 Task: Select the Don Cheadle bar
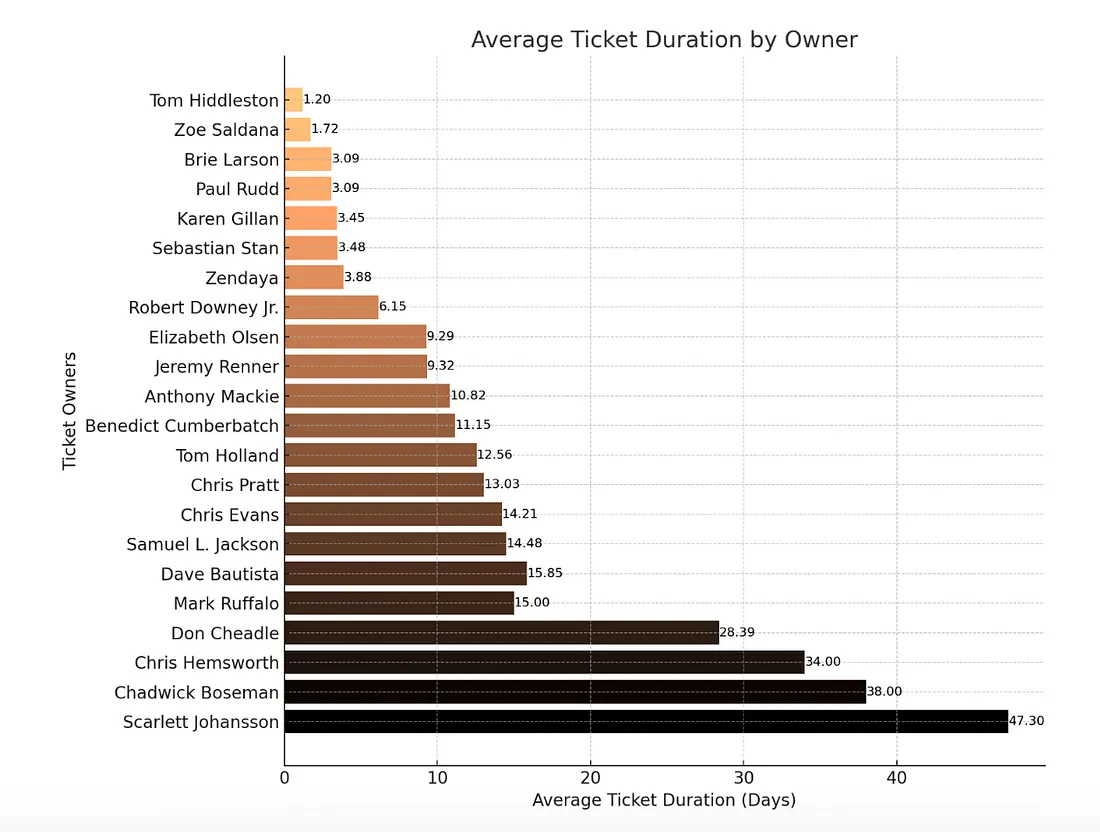[502, 633]
